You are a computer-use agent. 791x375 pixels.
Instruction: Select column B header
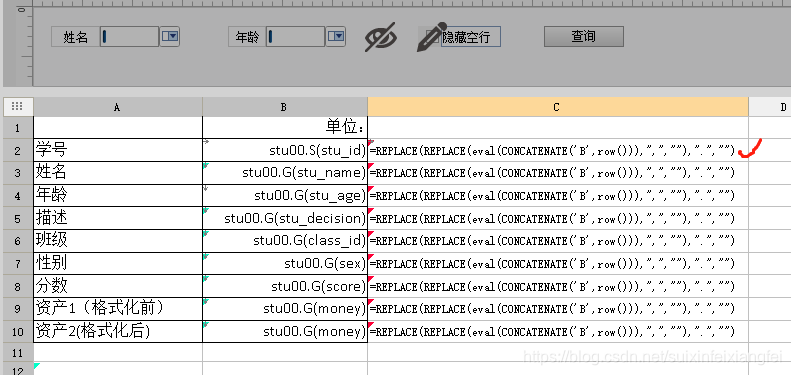coord(285,107)
